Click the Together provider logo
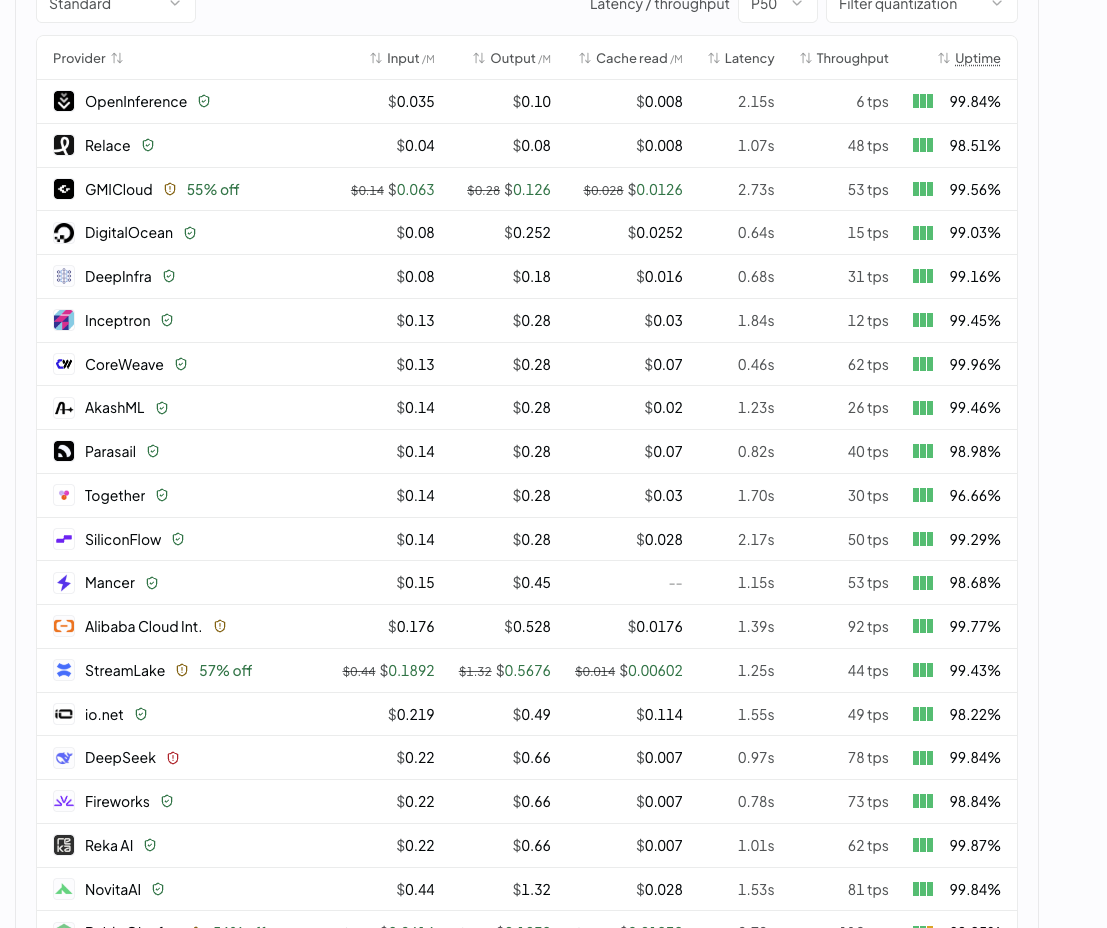 tap(64, 496)
